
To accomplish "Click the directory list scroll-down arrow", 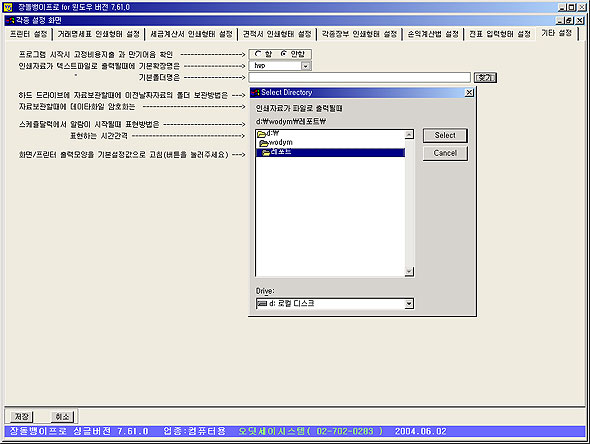I will pyautogui.click(x=409, y=271).
